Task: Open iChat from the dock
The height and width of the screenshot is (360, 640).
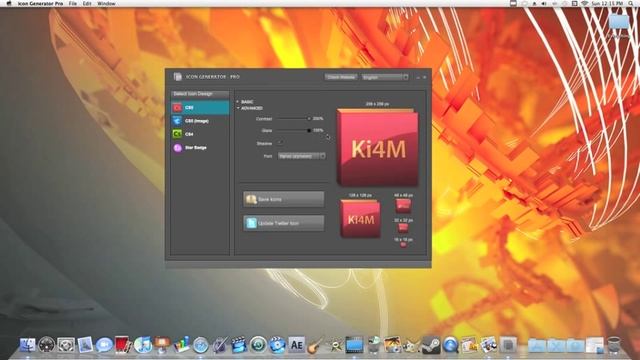Action: (104, 345)
